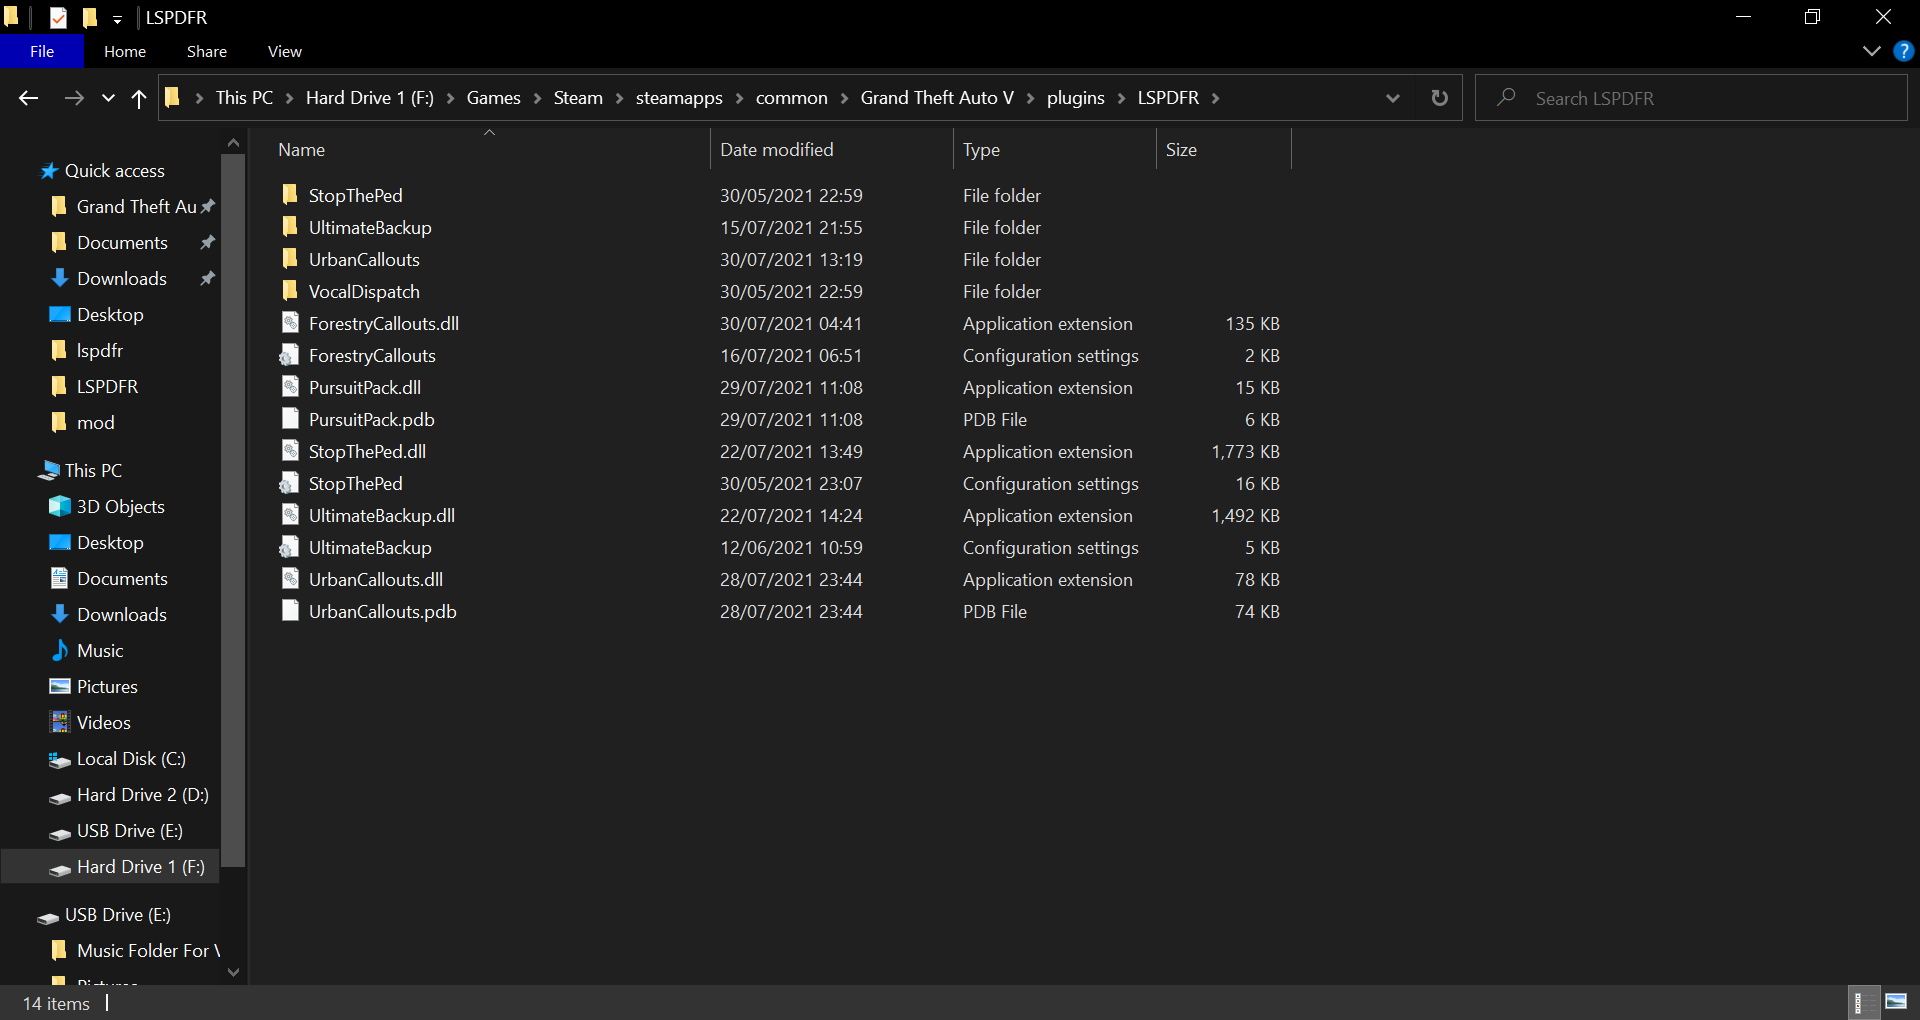Open the address bar history dropdown
Screen dimensions: 1920x1020
(x=1392, y=98)
